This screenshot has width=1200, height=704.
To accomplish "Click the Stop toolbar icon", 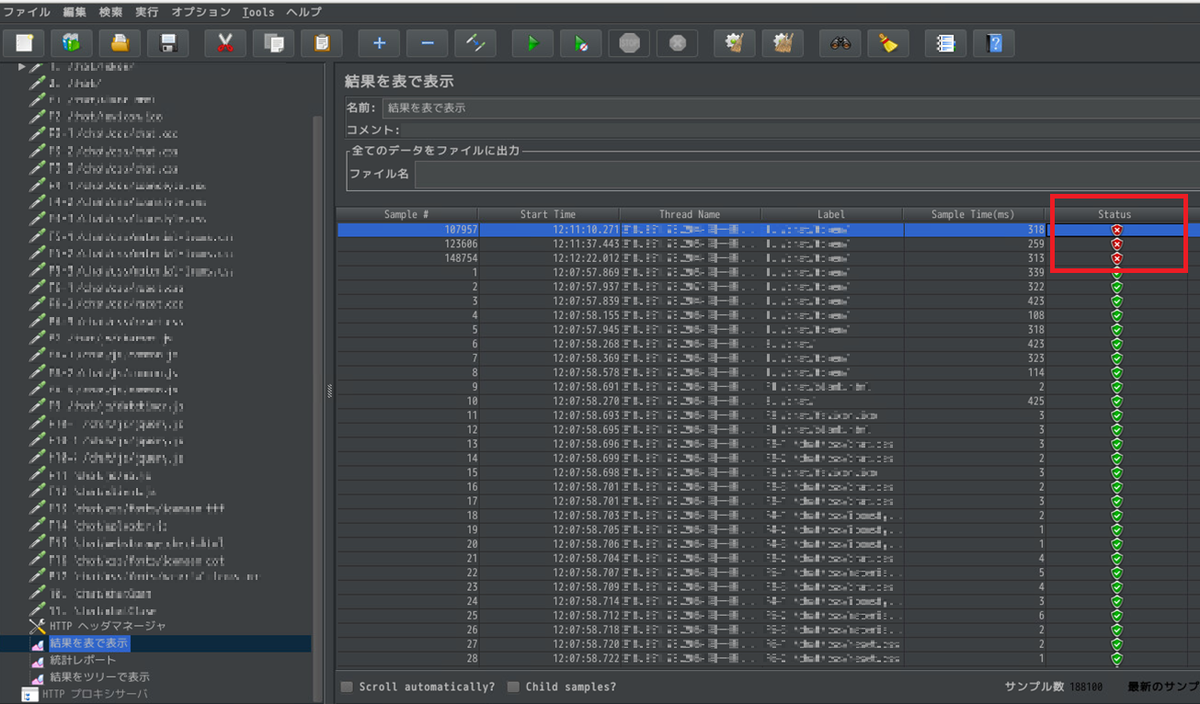I will [x=629, y=43].
